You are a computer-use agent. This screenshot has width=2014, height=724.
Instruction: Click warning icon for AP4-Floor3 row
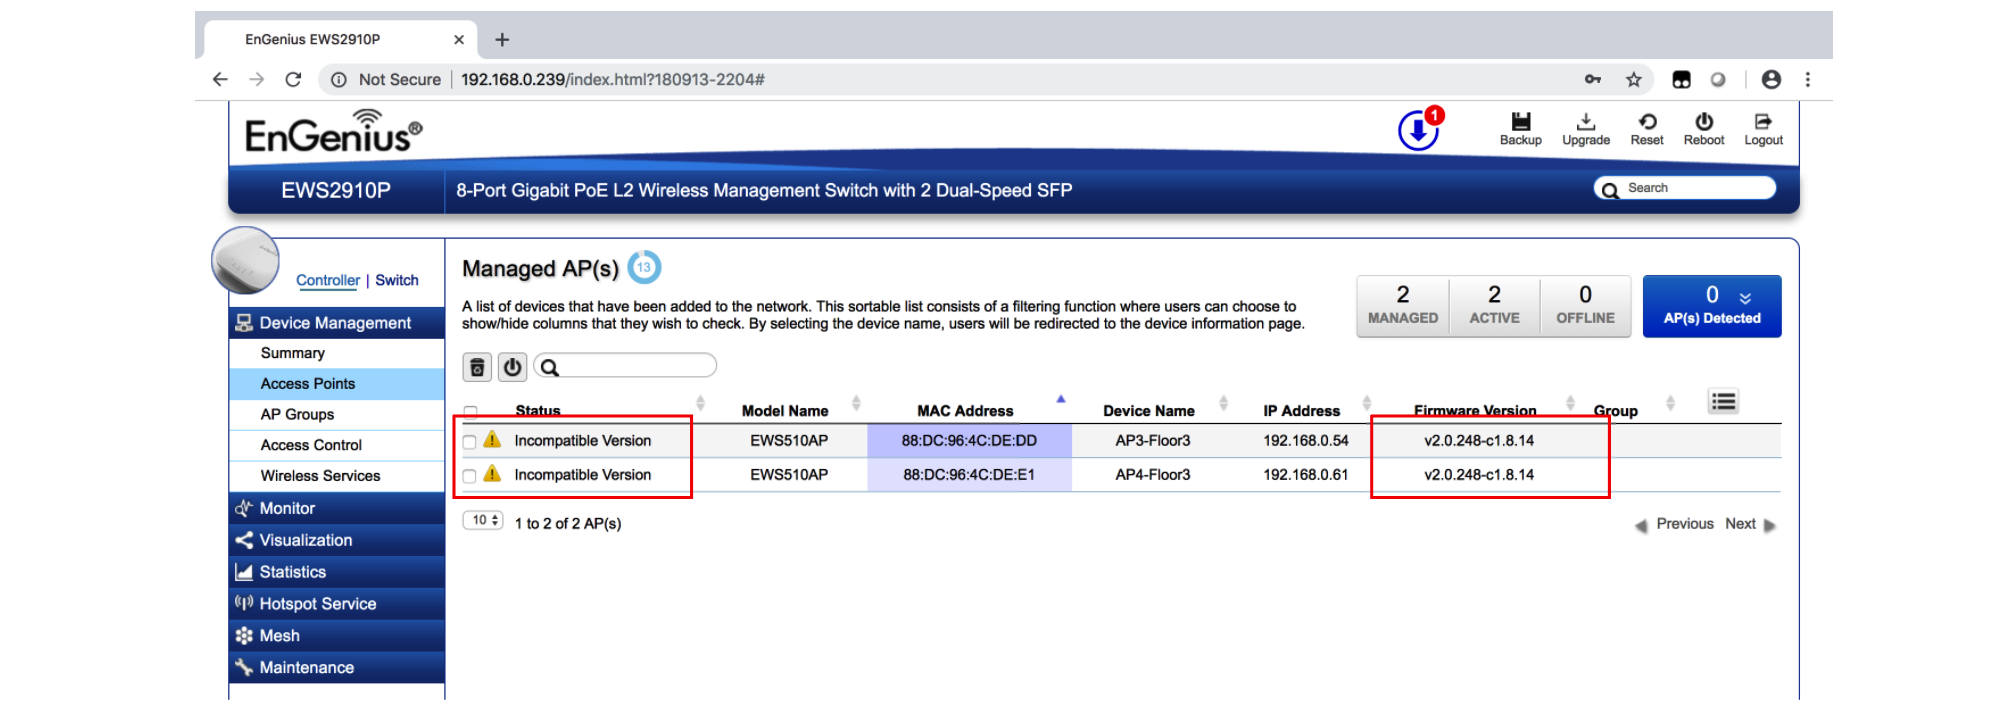[x=492, y=473]
